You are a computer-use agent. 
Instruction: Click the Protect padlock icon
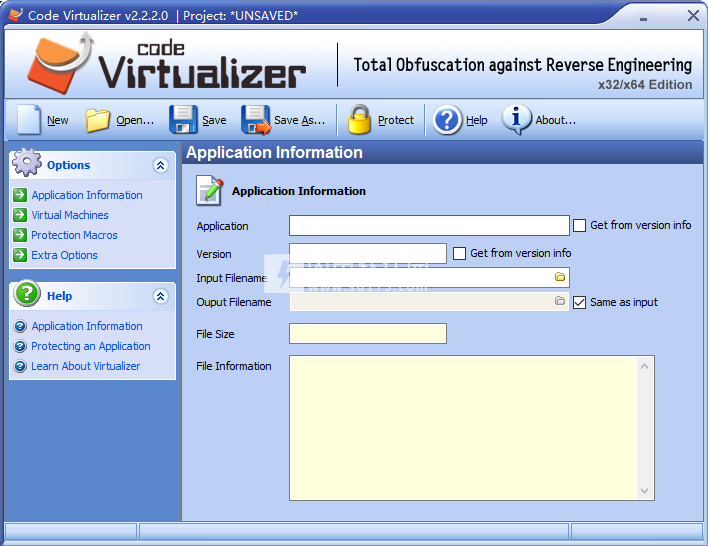(x=359, y=120)
